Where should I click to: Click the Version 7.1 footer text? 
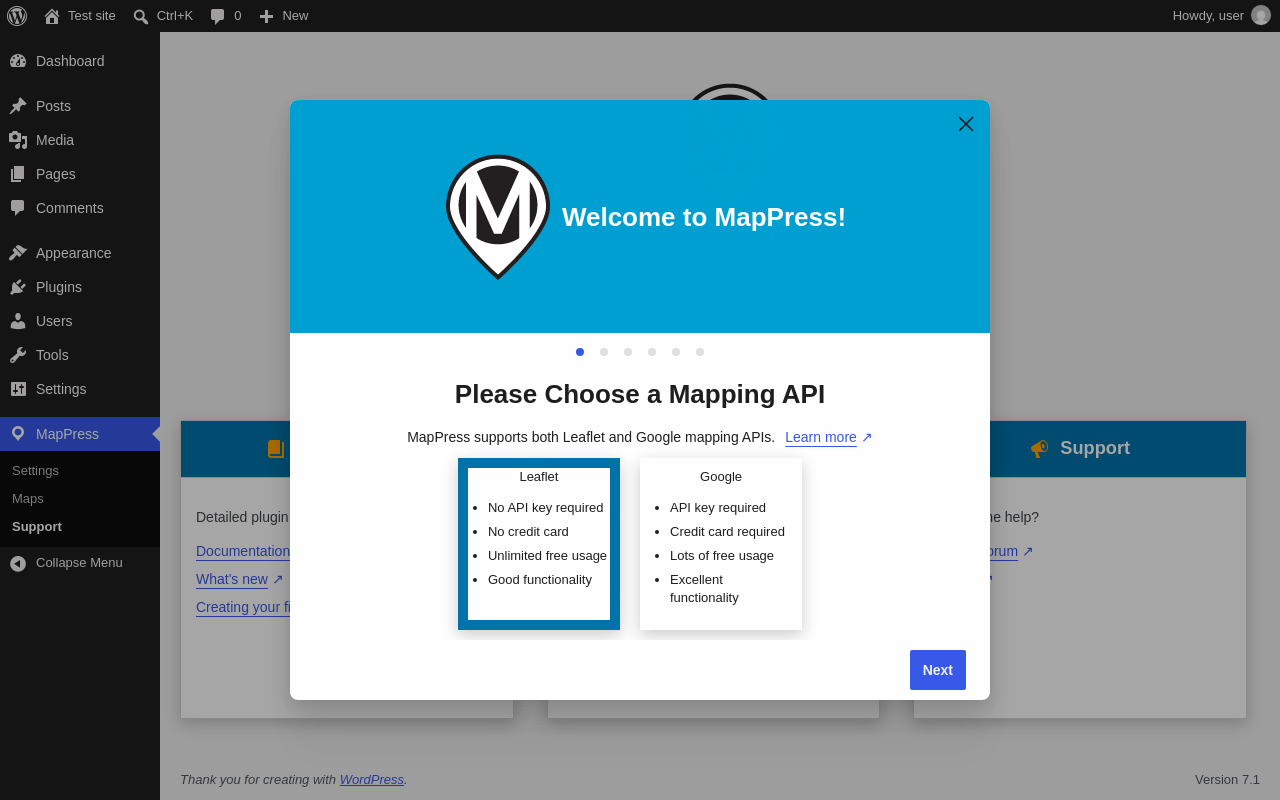coord(1227,779)
